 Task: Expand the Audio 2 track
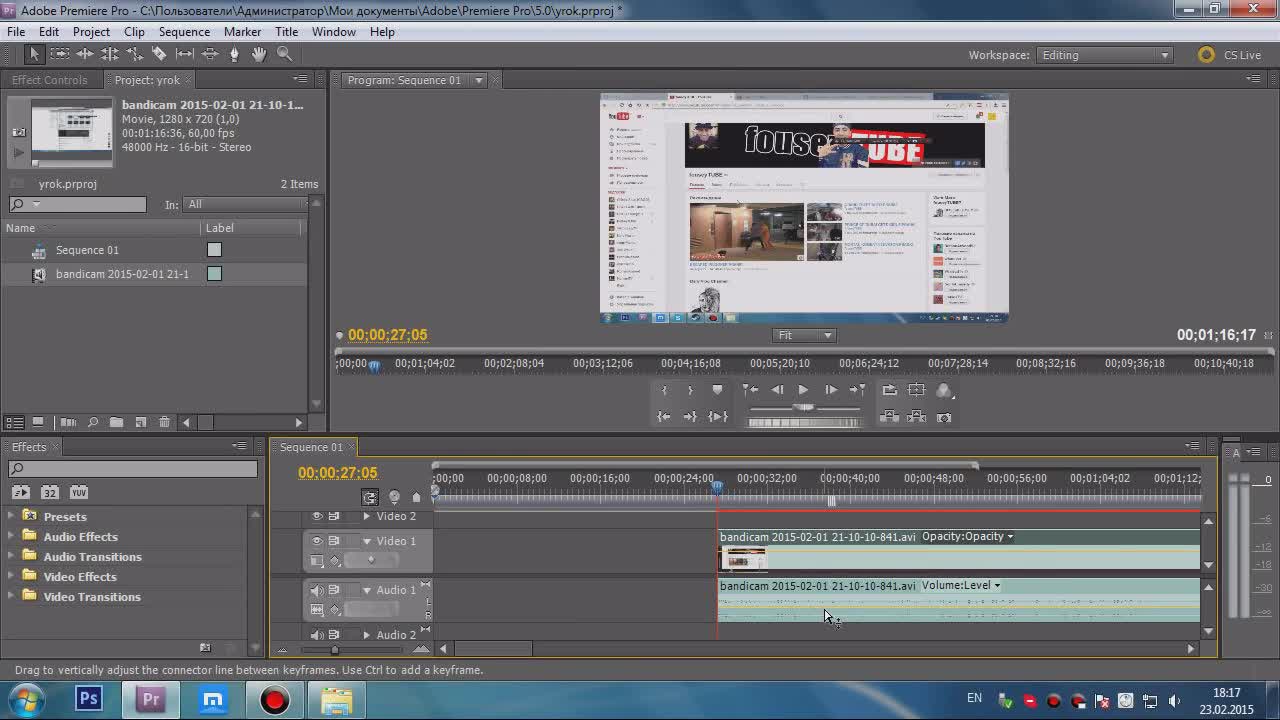(367, 635)
